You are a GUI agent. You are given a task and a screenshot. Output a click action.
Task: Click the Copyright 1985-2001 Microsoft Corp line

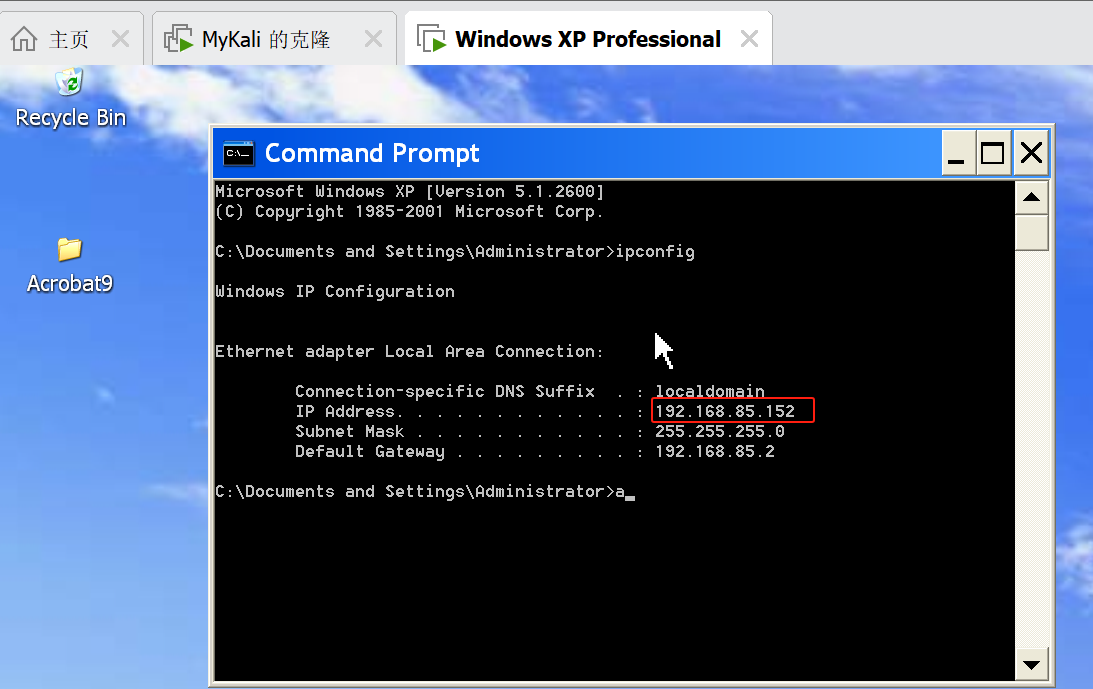409,211
